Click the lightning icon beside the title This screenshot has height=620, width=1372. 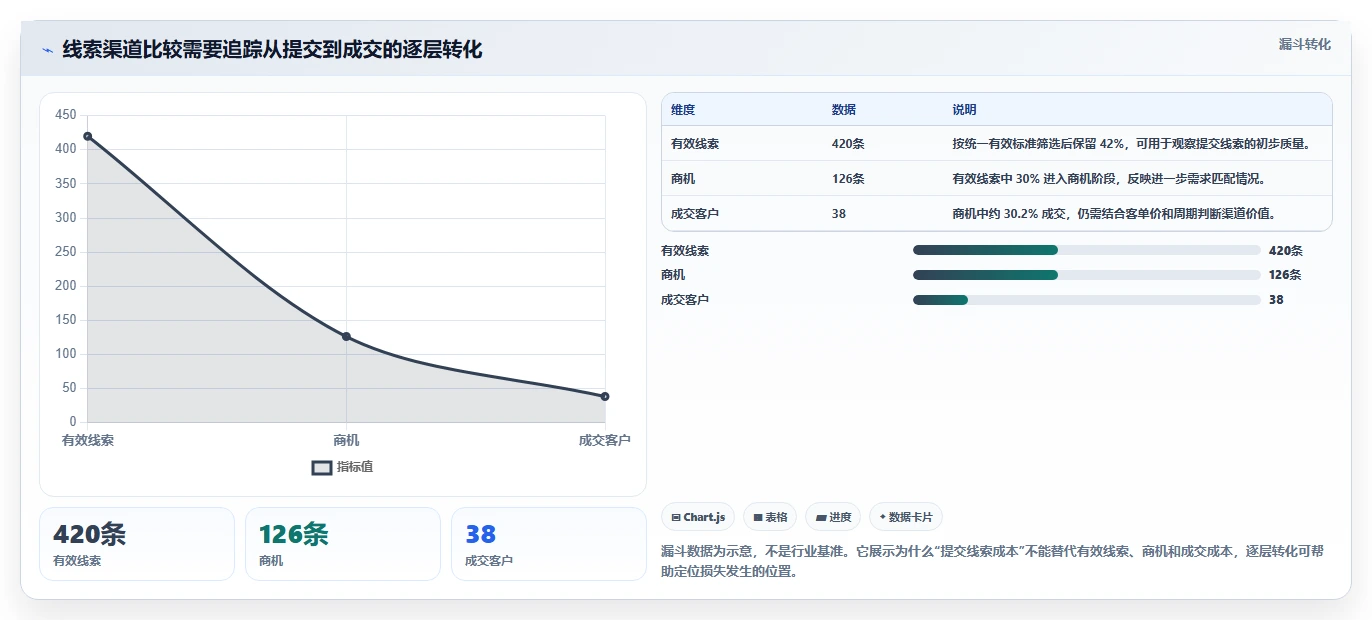click(48, 50)
